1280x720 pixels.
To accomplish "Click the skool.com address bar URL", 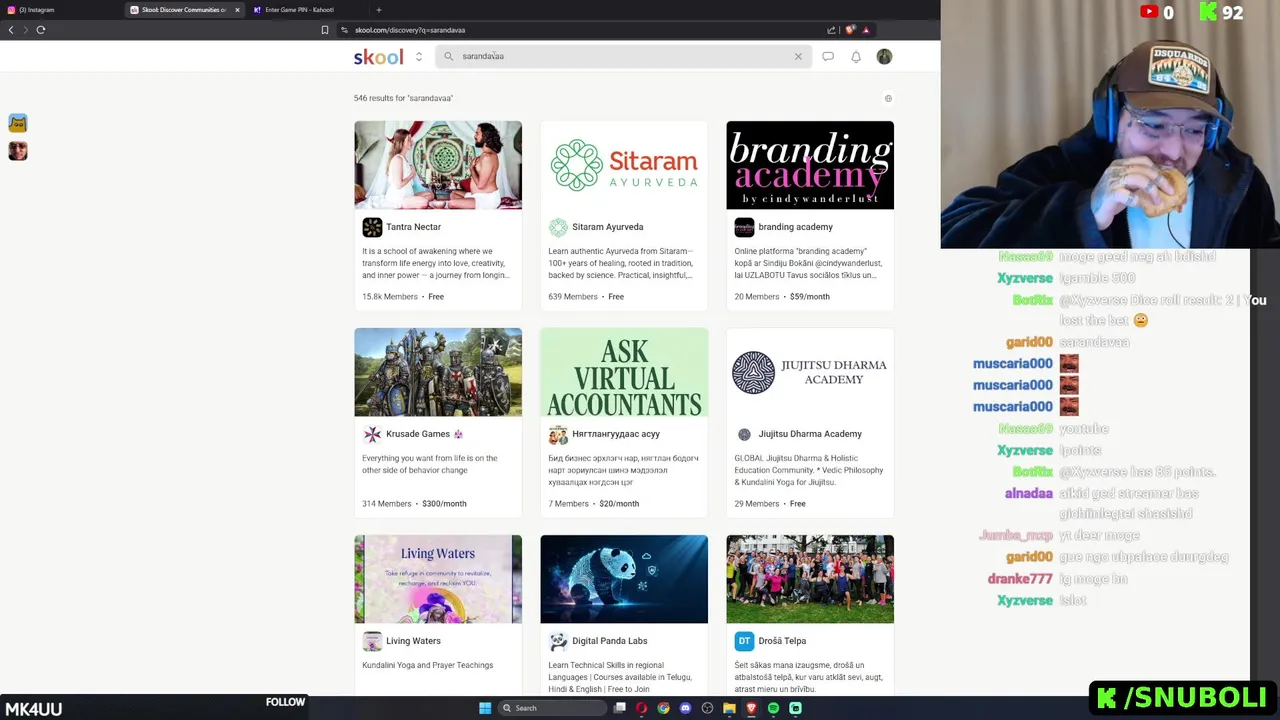I will [409, 30].
